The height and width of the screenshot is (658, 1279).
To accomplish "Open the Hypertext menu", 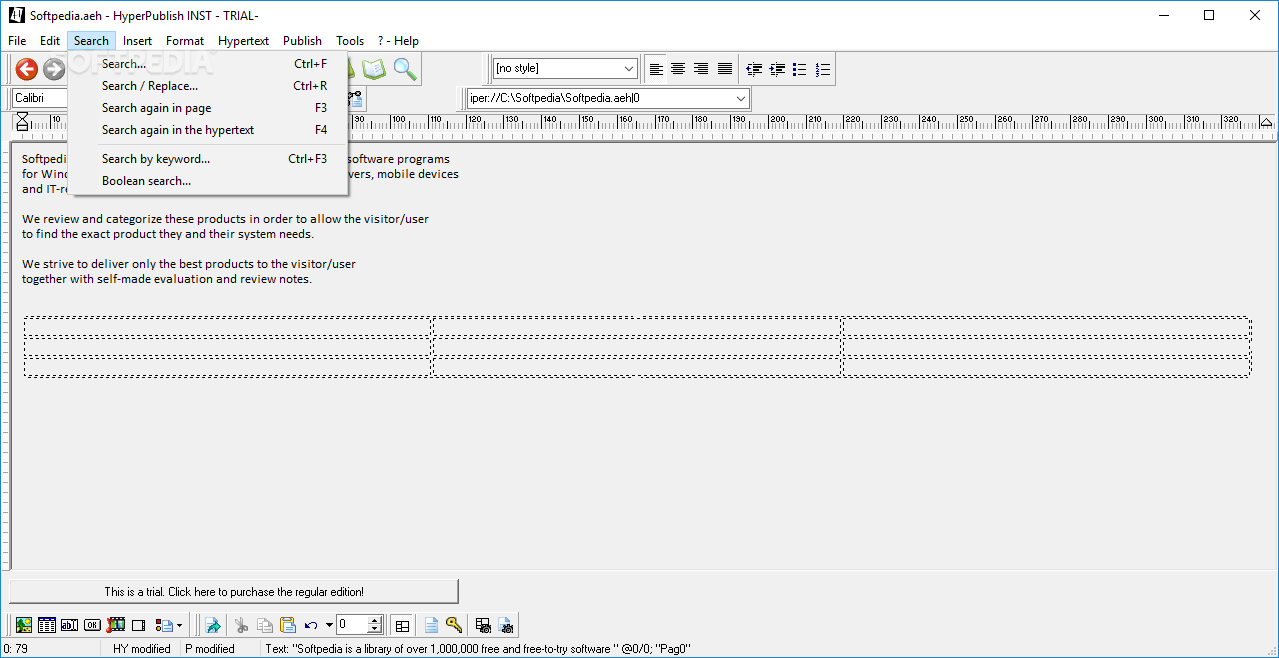I will 244,41.
